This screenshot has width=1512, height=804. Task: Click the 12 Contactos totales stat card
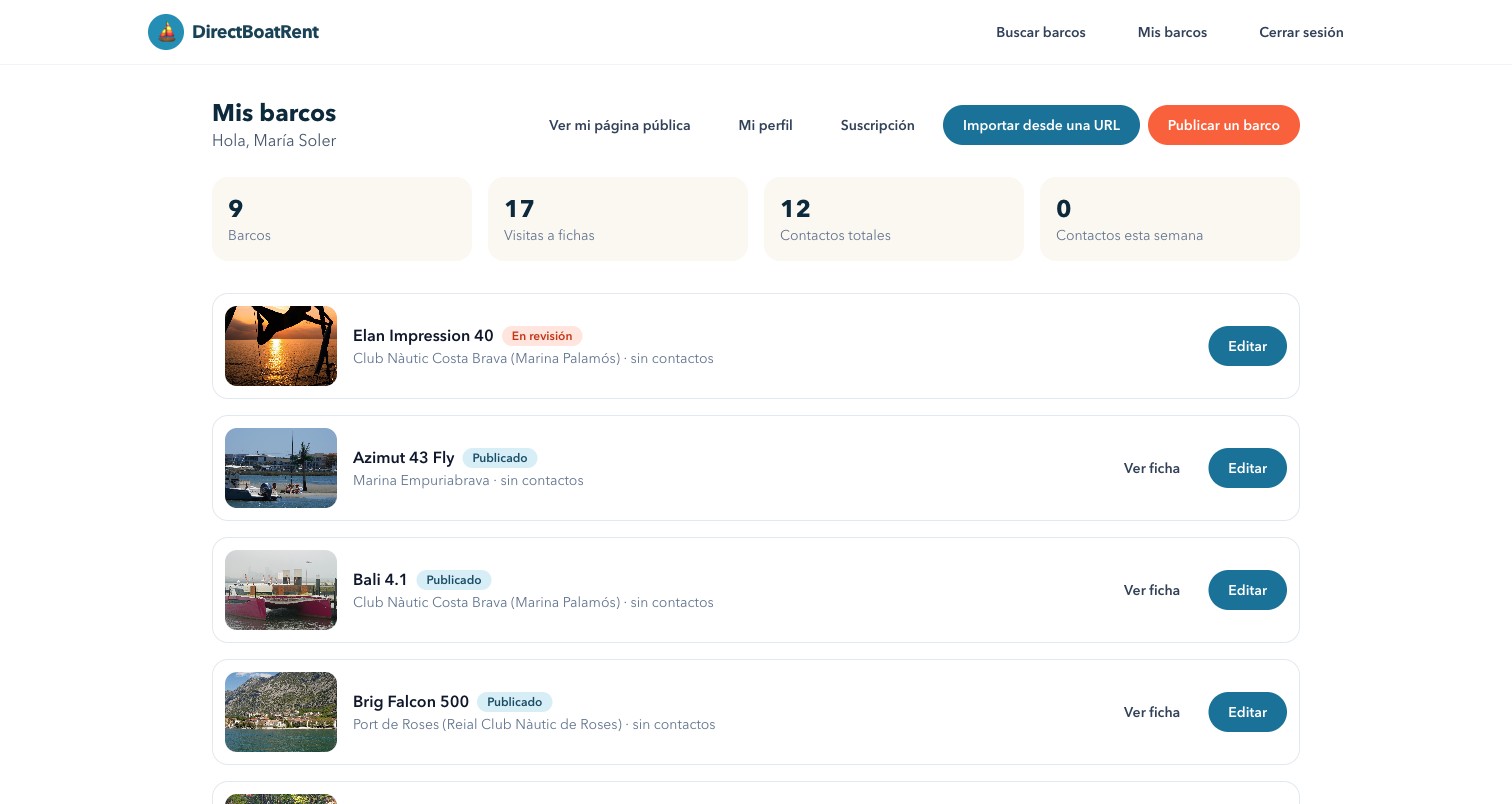point(894,219)
